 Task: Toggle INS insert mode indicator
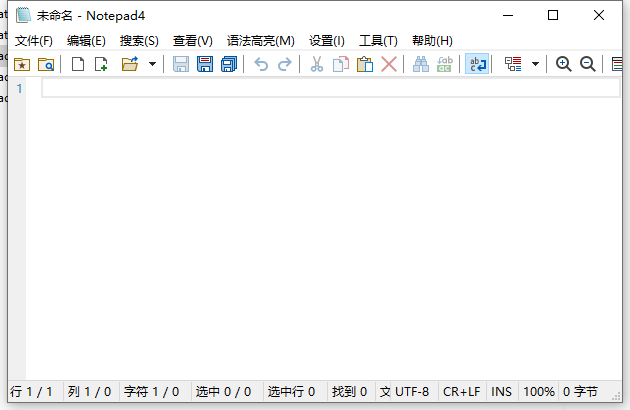(501, 392)
